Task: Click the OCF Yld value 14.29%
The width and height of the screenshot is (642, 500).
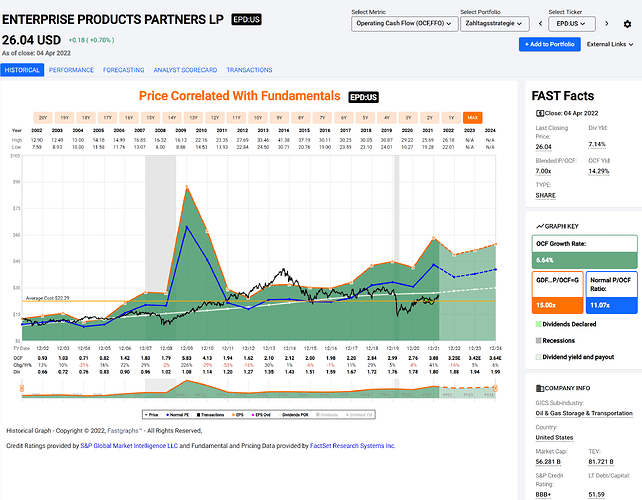Action: pyautogui.click(x=599, y=171)
